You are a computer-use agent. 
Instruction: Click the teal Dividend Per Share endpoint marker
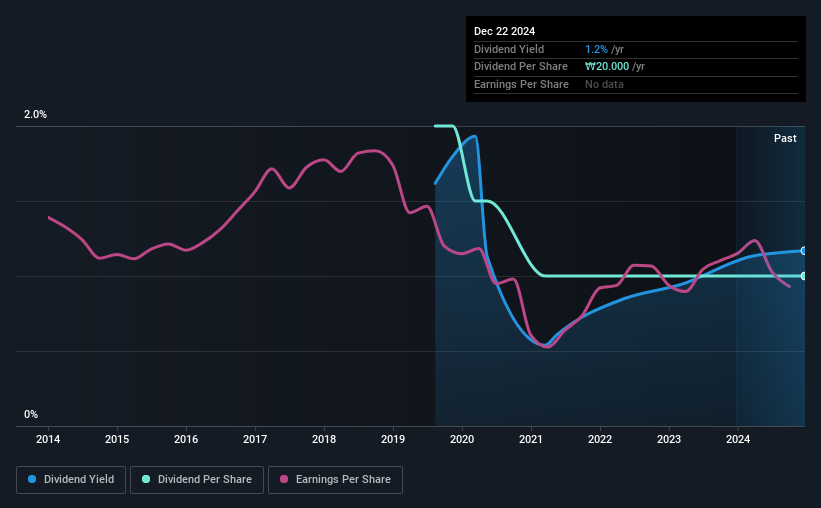pyautogui.click(x=803, y=276)
